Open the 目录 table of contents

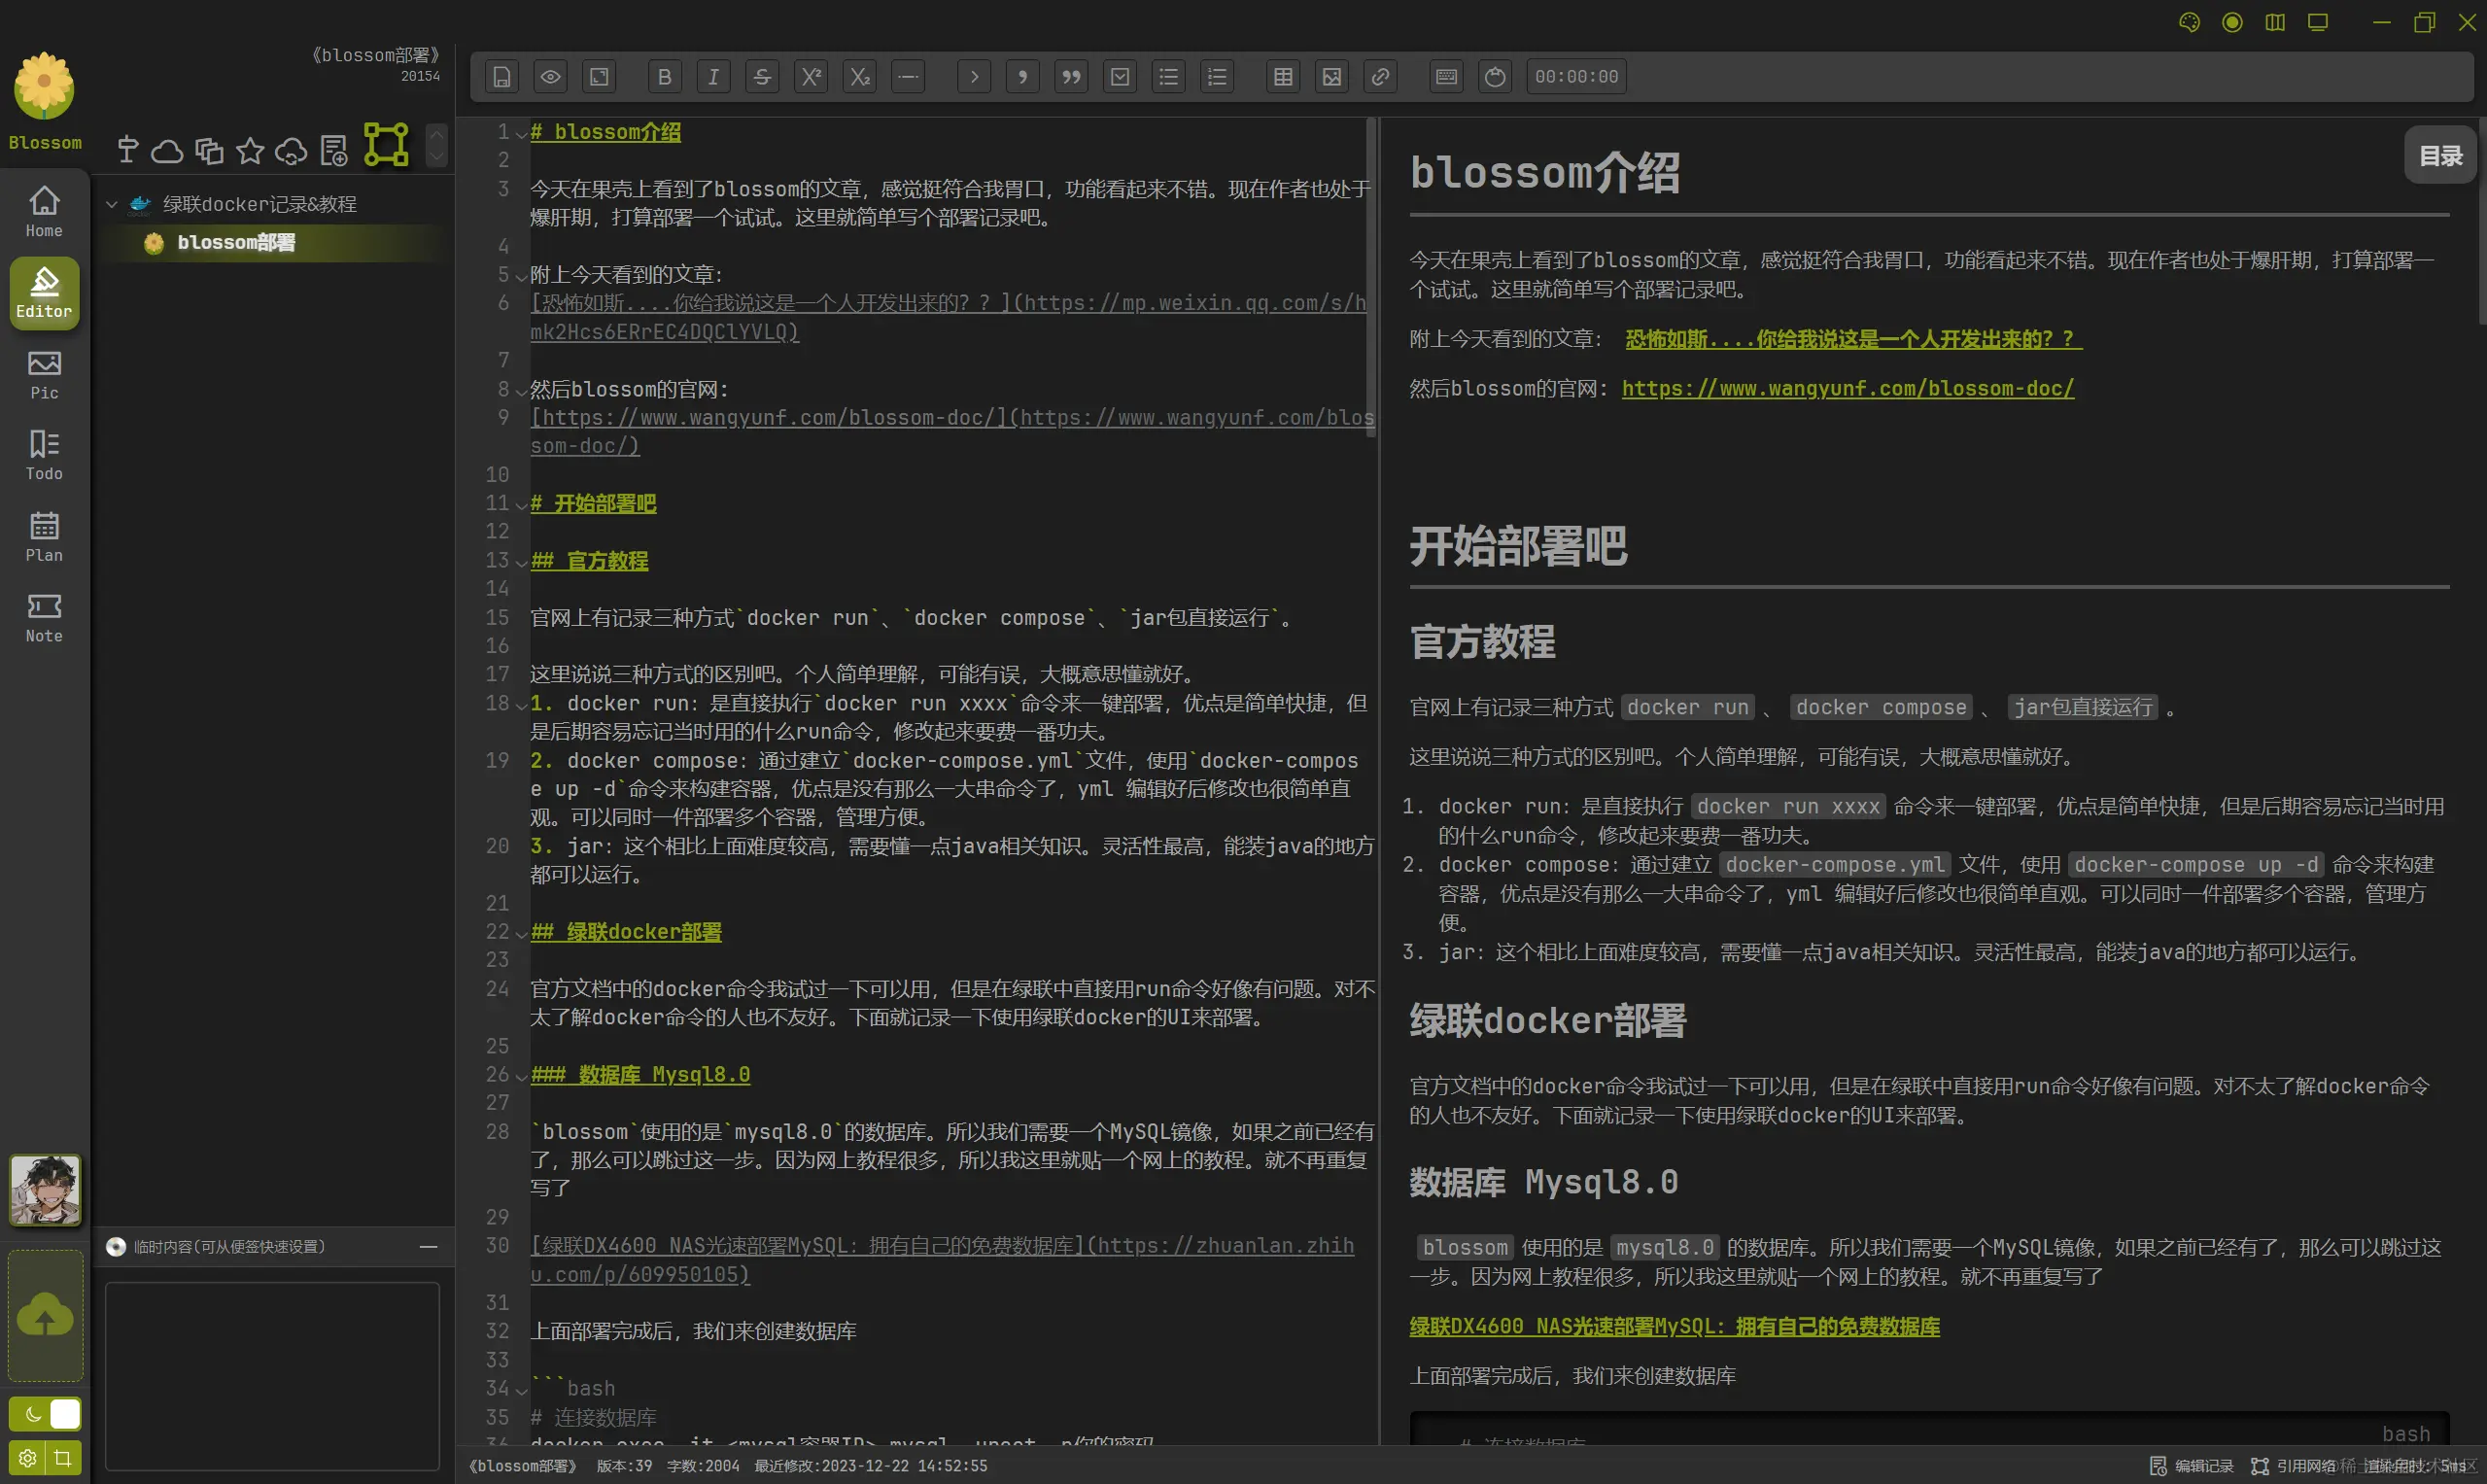(2440, 154)
